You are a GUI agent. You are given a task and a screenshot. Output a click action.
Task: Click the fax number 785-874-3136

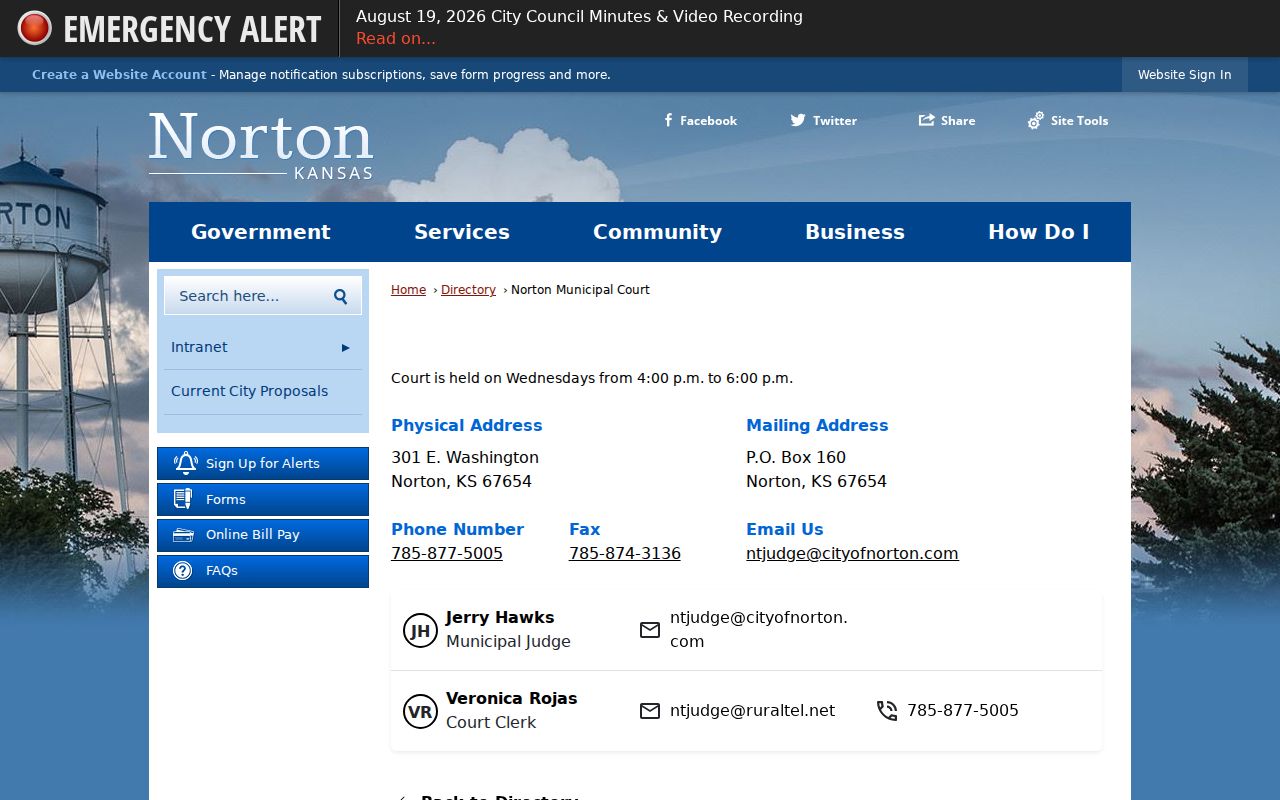(625, 554)
